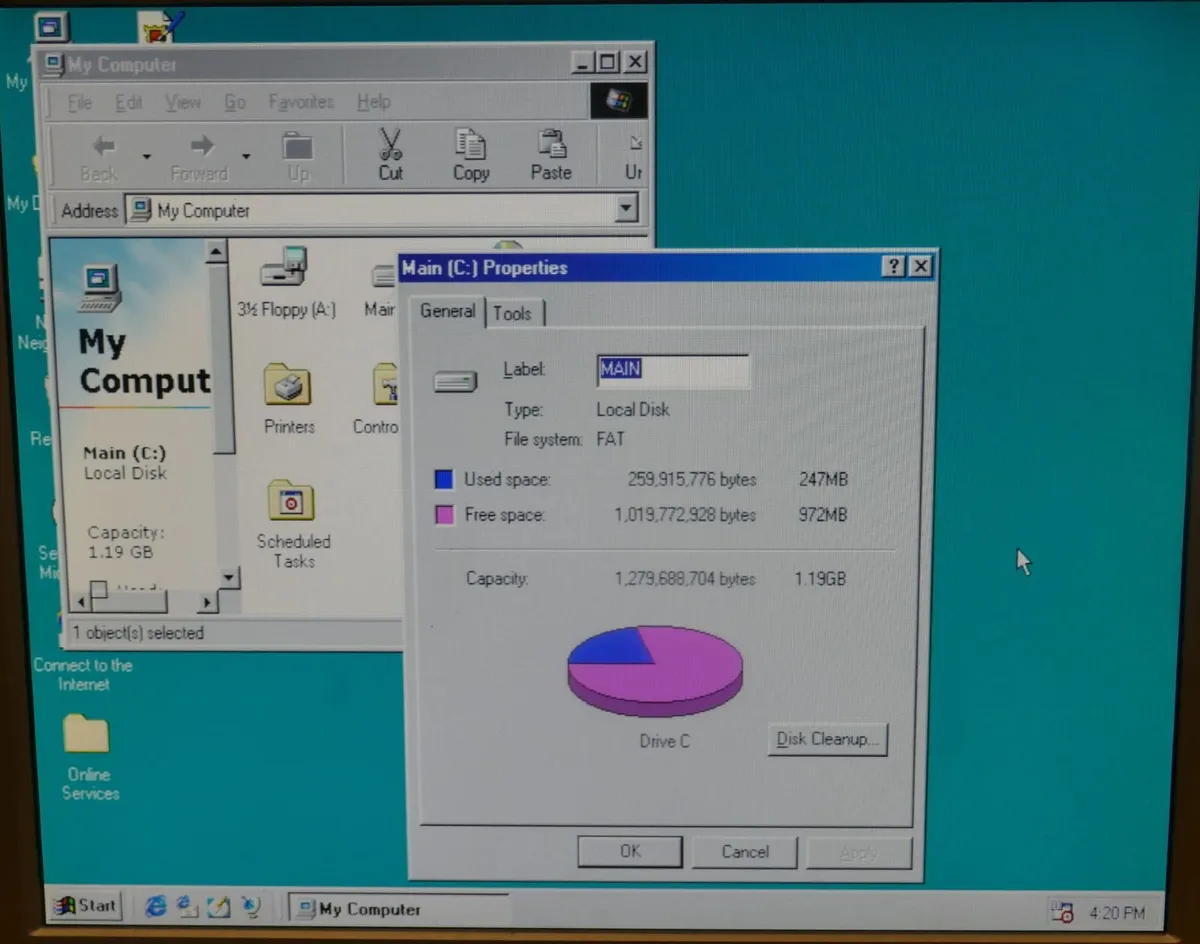Image resolution: width=1200 pixels, height=944 pixels.
Task: Expand the Address bar dropdown
Action: (626, 209)
